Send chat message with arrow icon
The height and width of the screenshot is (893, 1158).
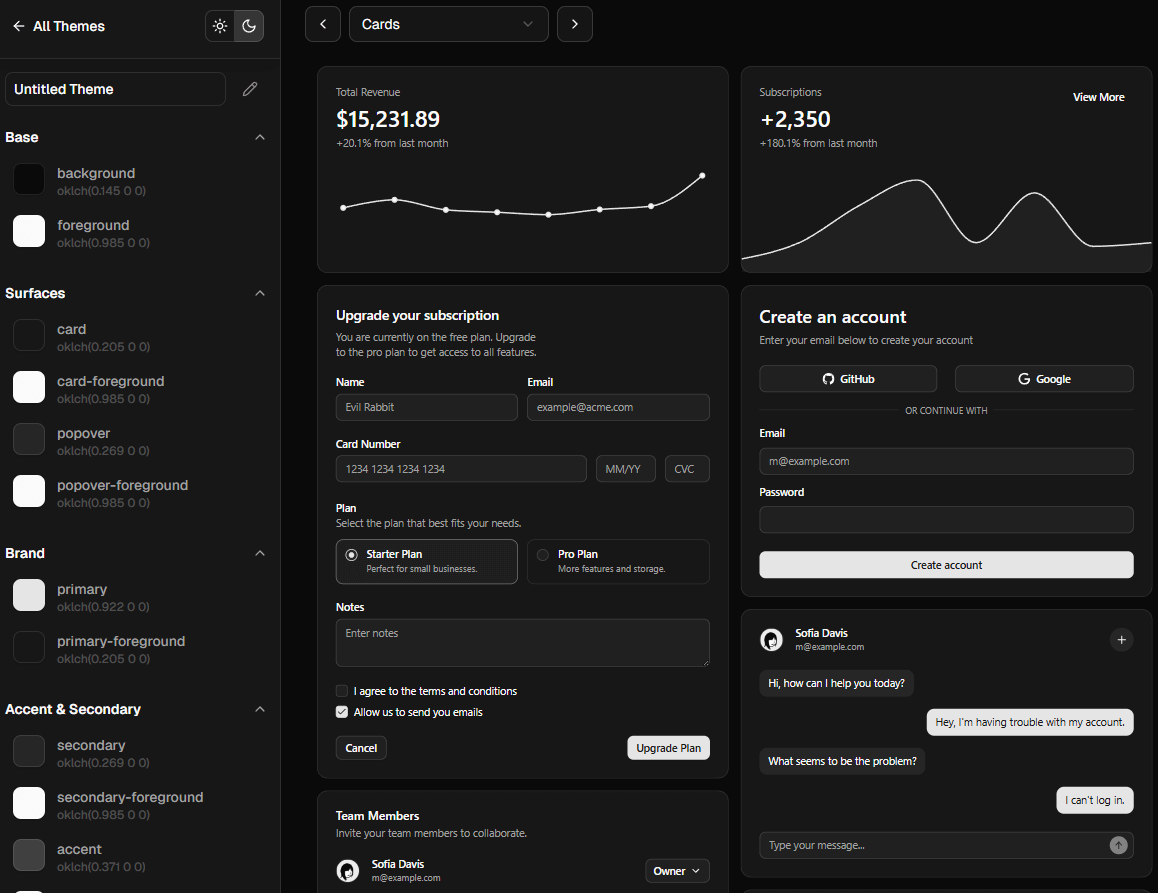coord(1118,845)
